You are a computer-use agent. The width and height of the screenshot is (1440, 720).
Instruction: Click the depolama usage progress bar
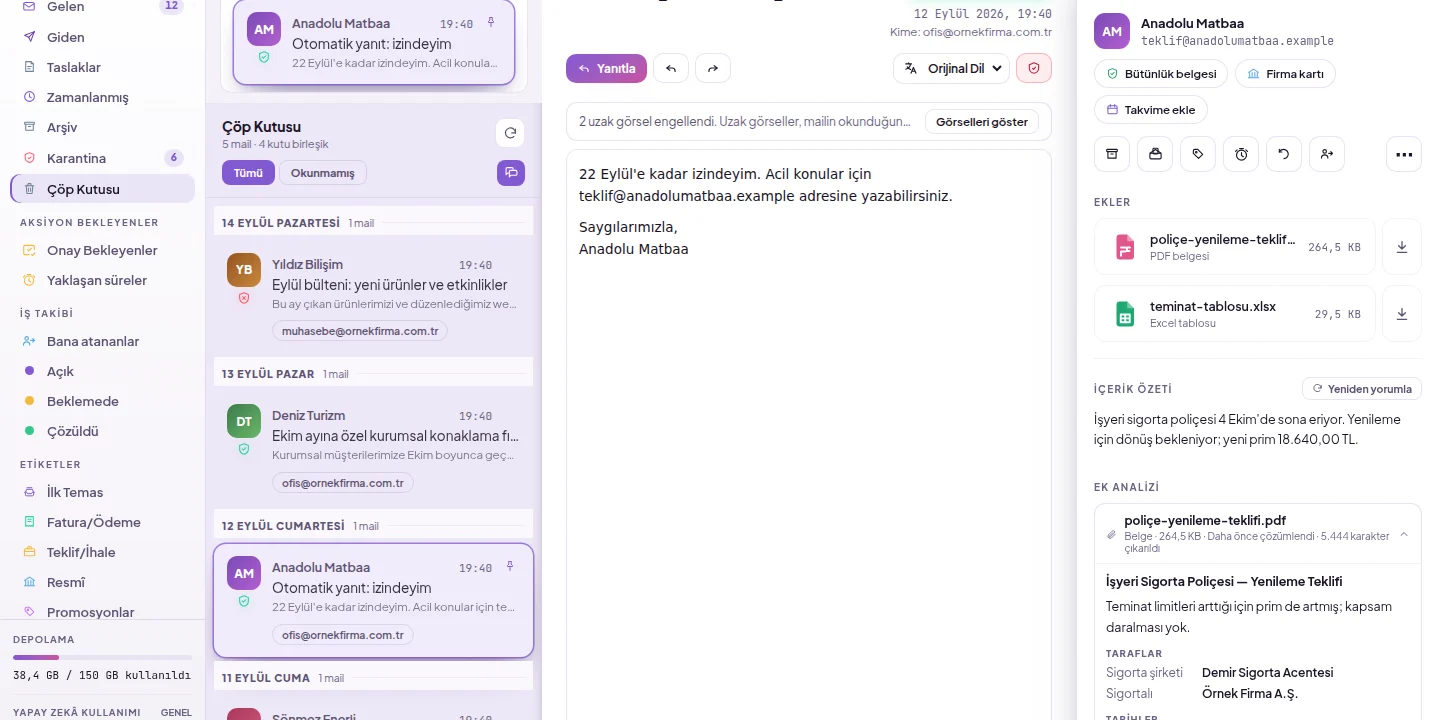102,657
